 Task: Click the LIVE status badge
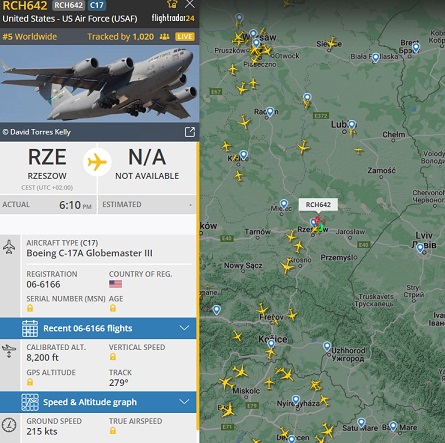(185, 37)
